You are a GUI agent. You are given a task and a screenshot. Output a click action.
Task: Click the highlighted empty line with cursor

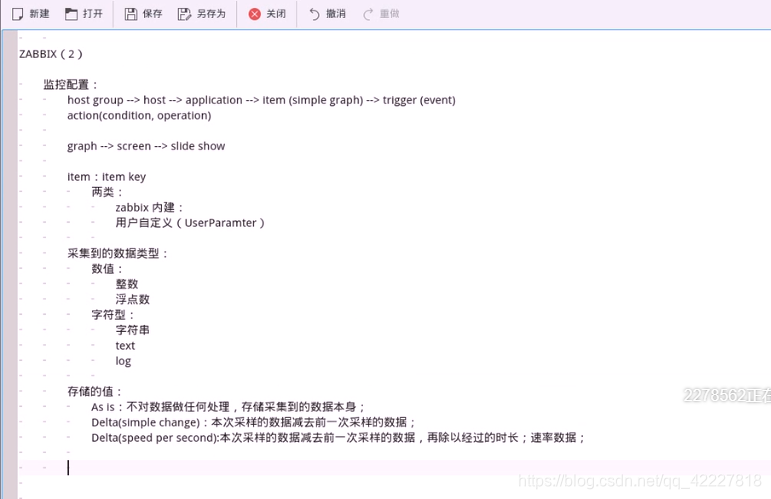point(393,468)
